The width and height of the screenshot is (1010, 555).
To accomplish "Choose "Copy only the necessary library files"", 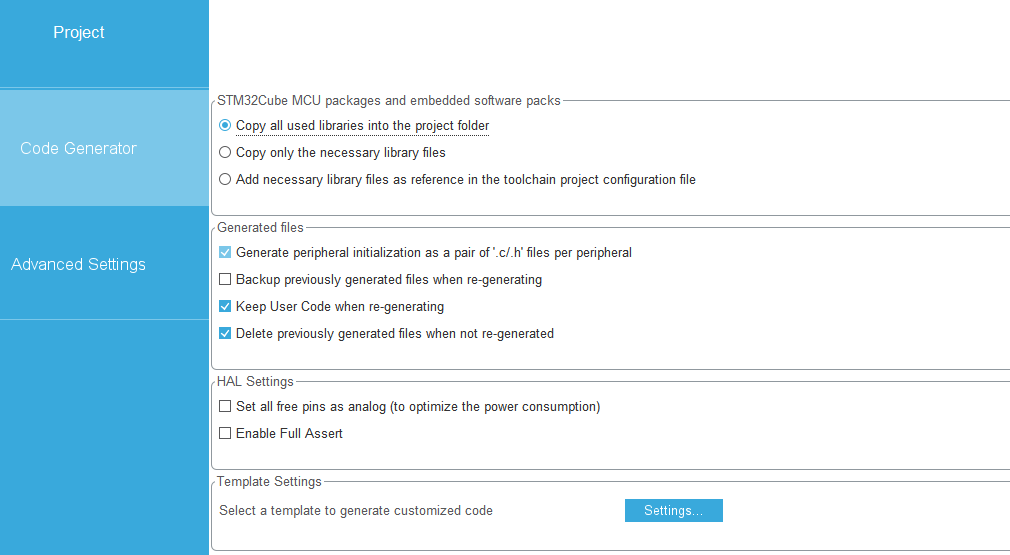I will [x=225, y=153].
